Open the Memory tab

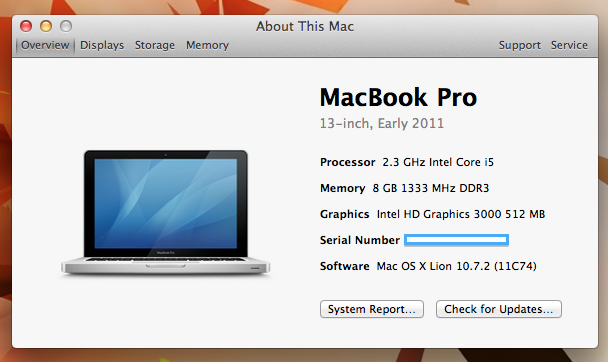(x=207, y=45)
